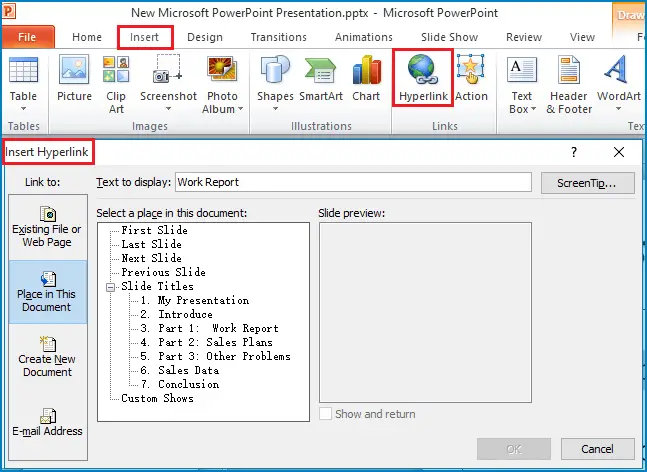Create a Photo Album
The height and width of the screenshot is (472, 647).
[x=222, y=85]
